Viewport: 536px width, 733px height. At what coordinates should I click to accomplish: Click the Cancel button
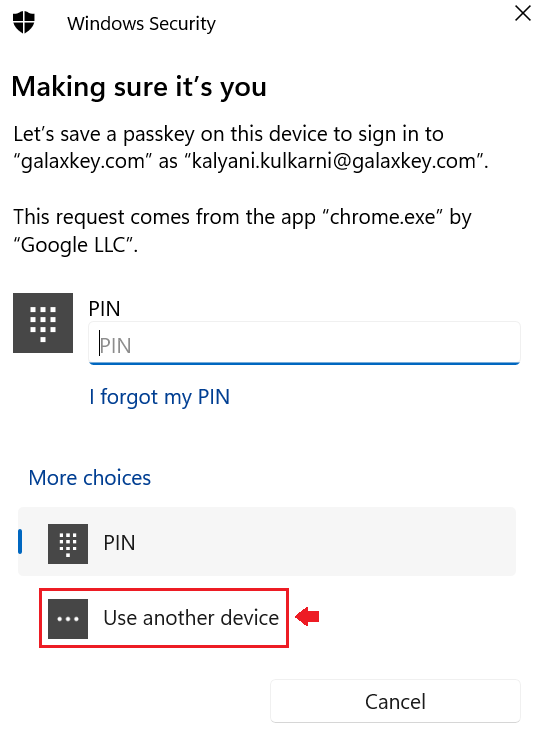point(395,701)
